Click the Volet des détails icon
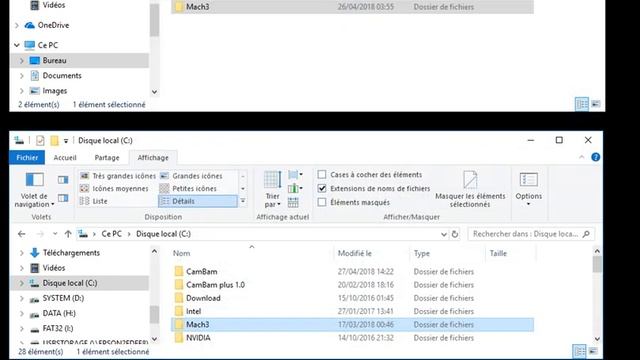Screen dimensions: 640x360 [63, 198]
